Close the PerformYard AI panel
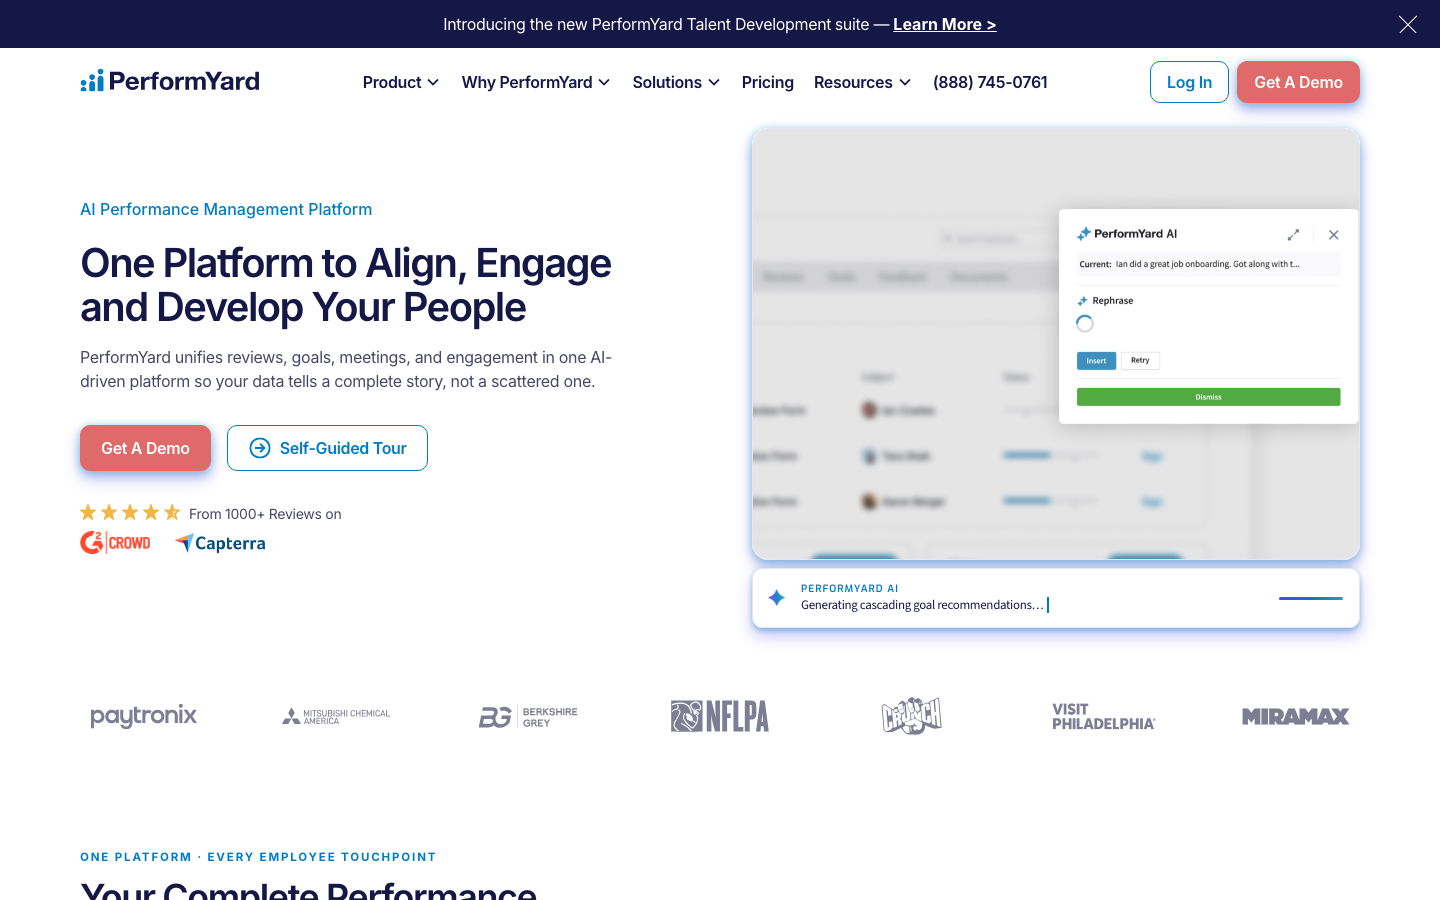This screenshot has width=1440, height=900. point(1333,235)
